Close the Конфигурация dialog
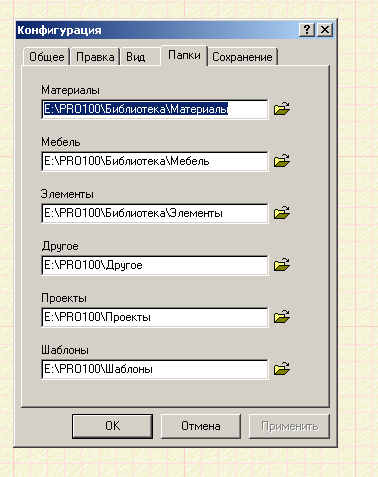This screenshot has height=477, width=378. click(x=325, y=30)
